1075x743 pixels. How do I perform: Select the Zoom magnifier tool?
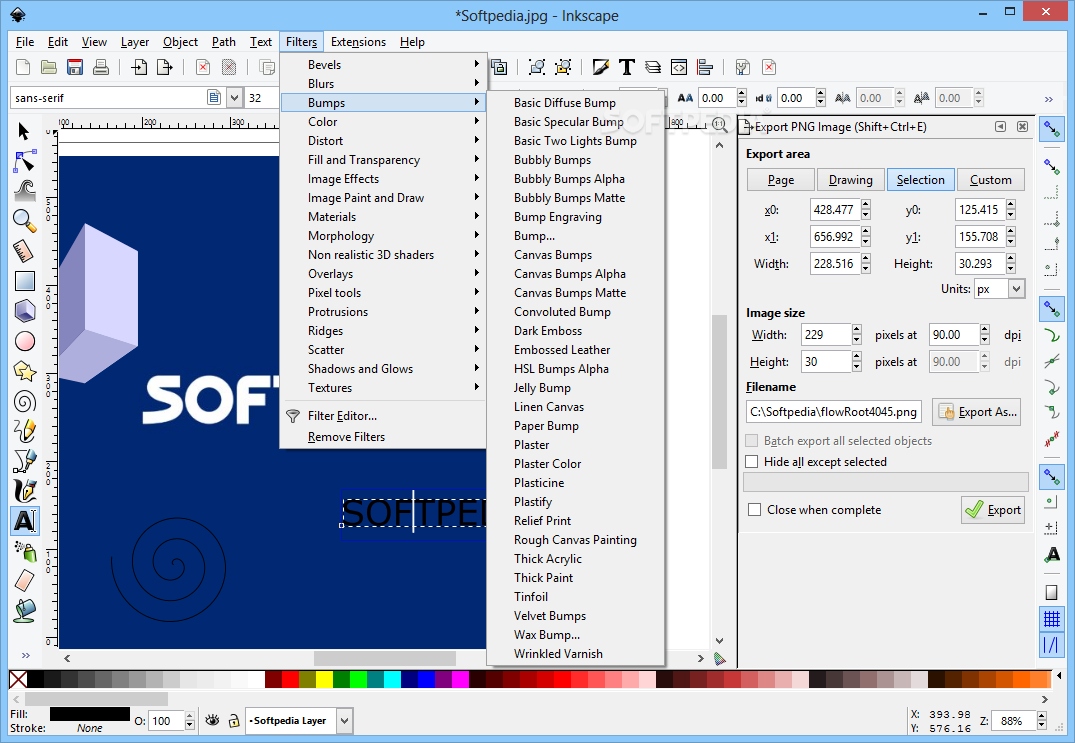tap(24, 221)
